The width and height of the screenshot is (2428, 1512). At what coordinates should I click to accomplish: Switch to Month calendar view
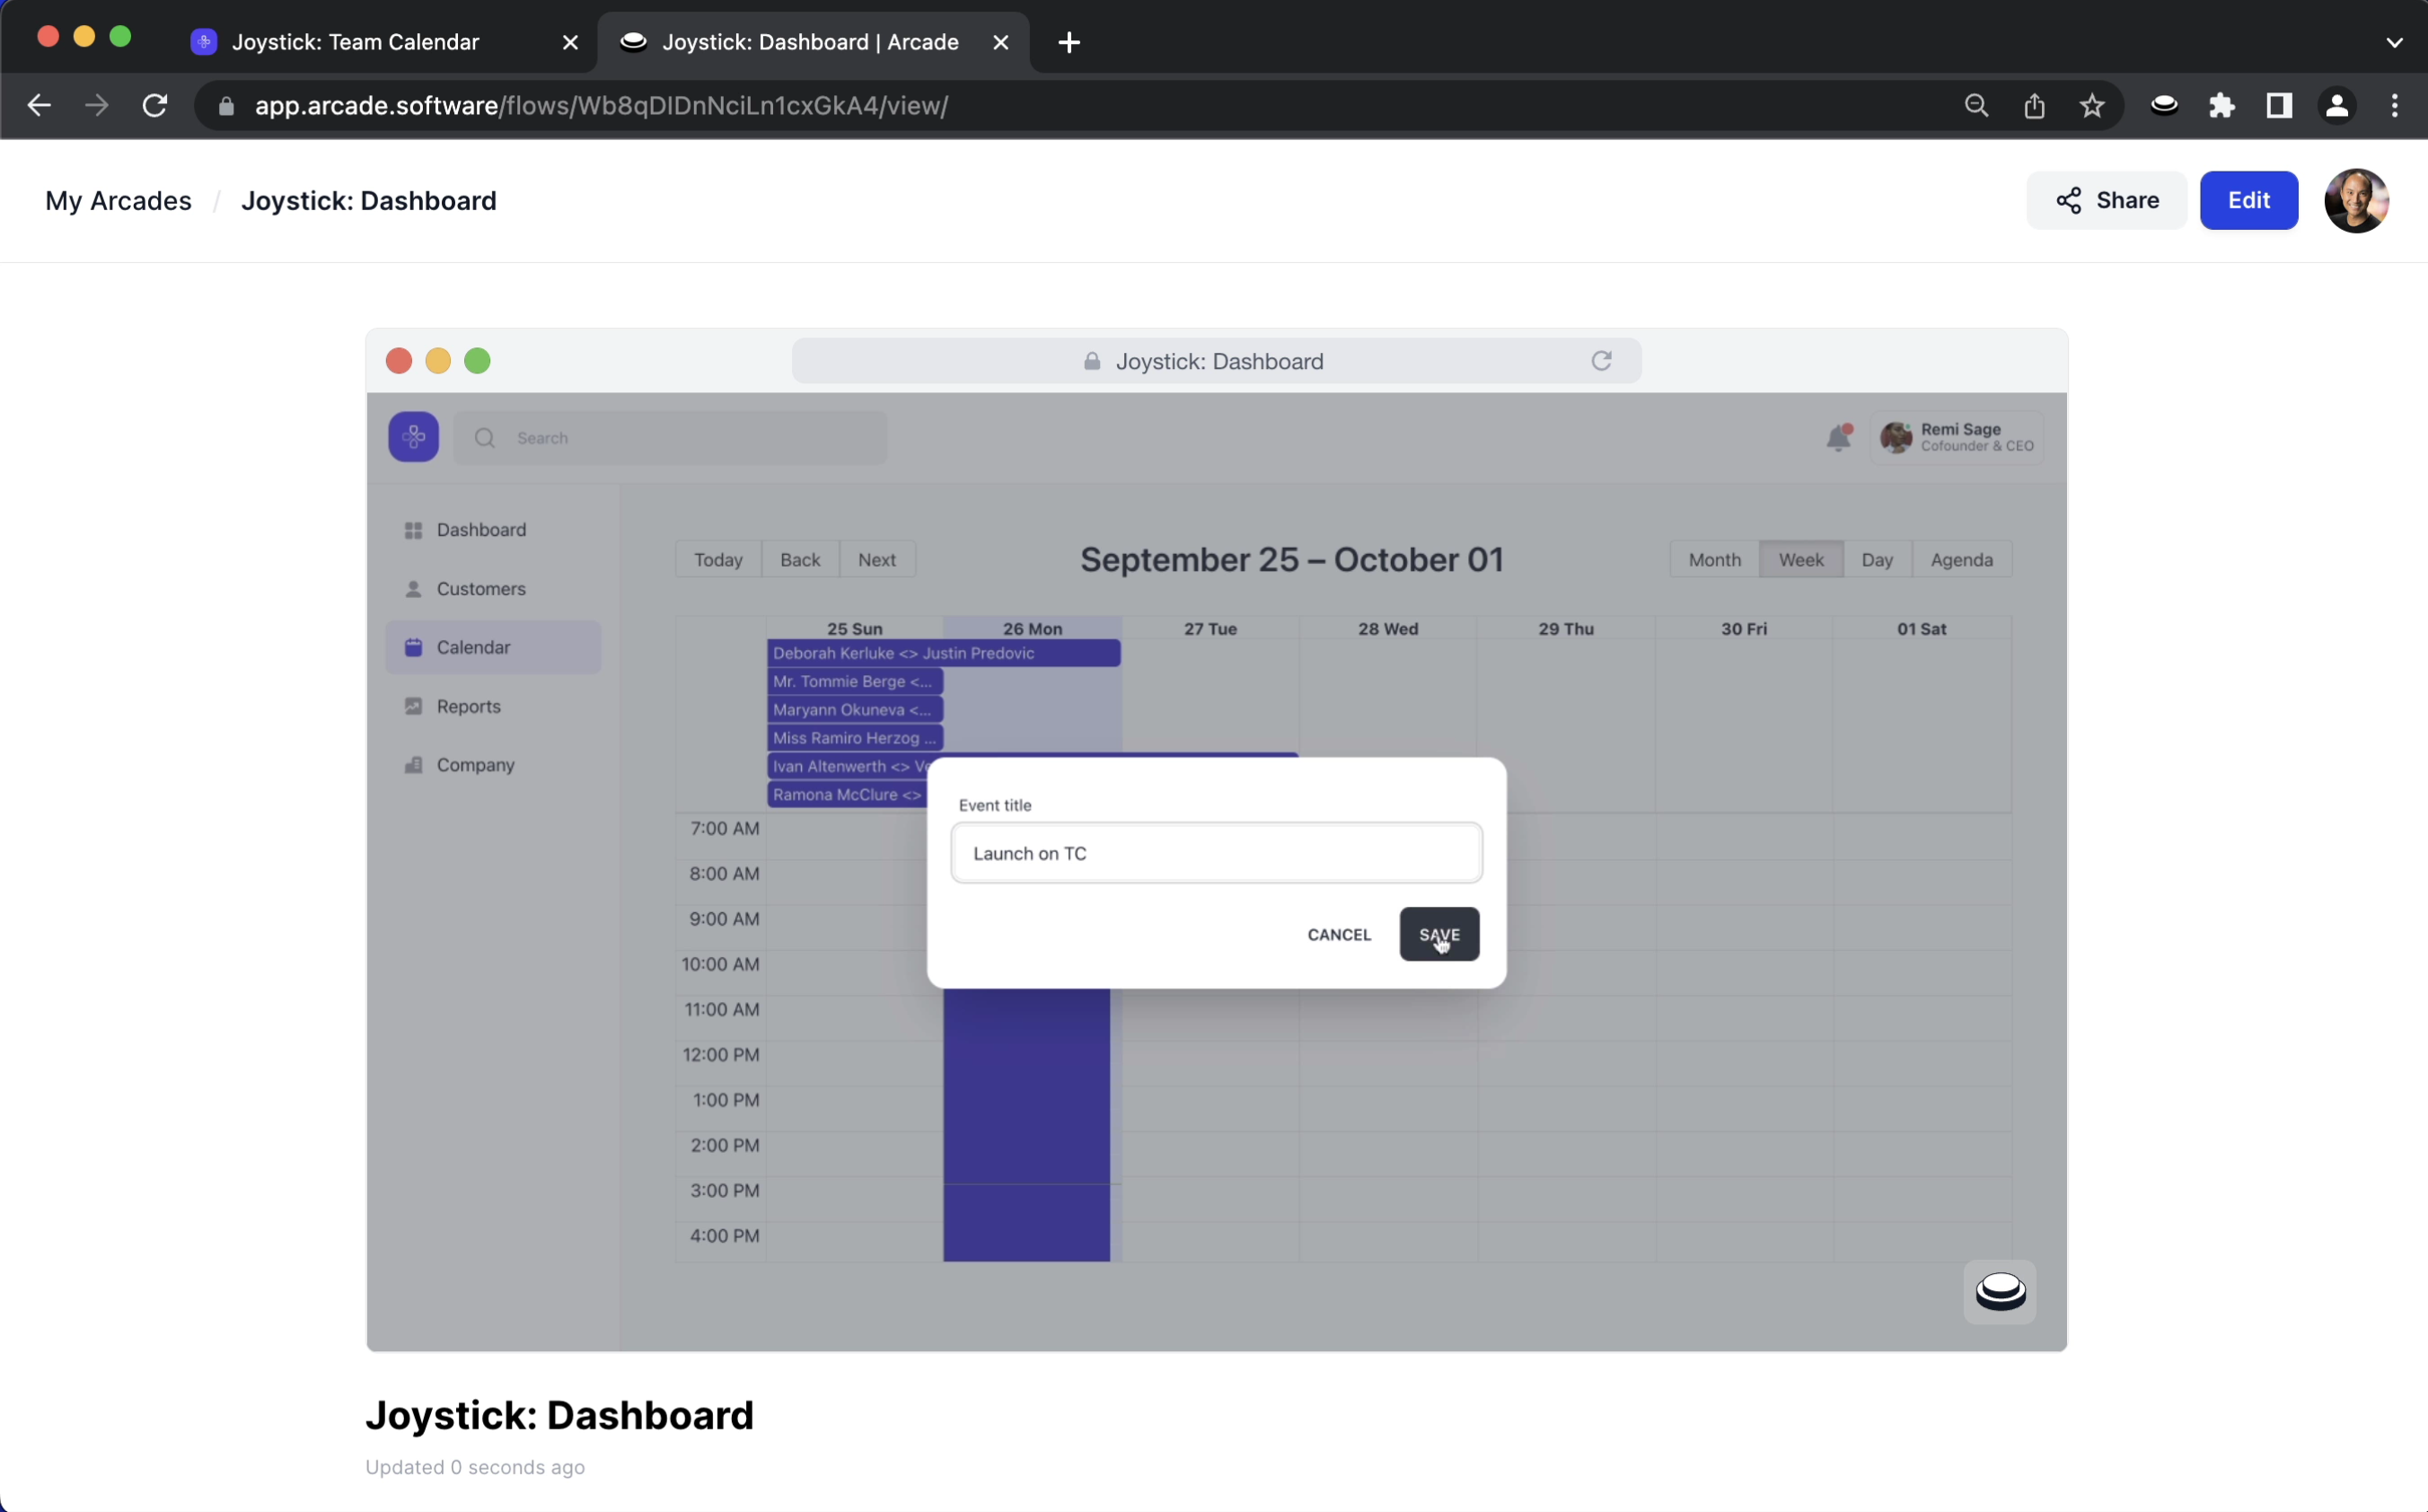(1714, 558)
